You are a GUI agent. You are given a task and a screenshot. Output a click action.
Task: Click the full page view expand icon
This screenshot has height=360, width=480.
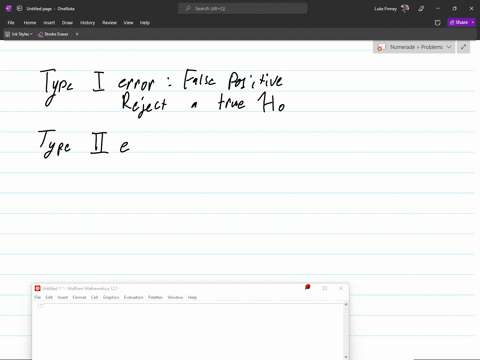coord(463,47)
